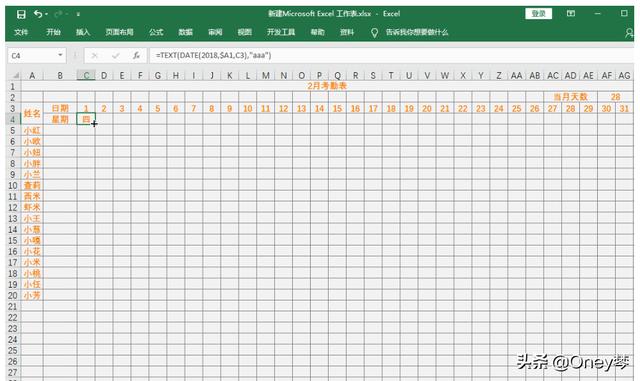
Task: Click the Redo arrow icon
Action: pos(58,14)
